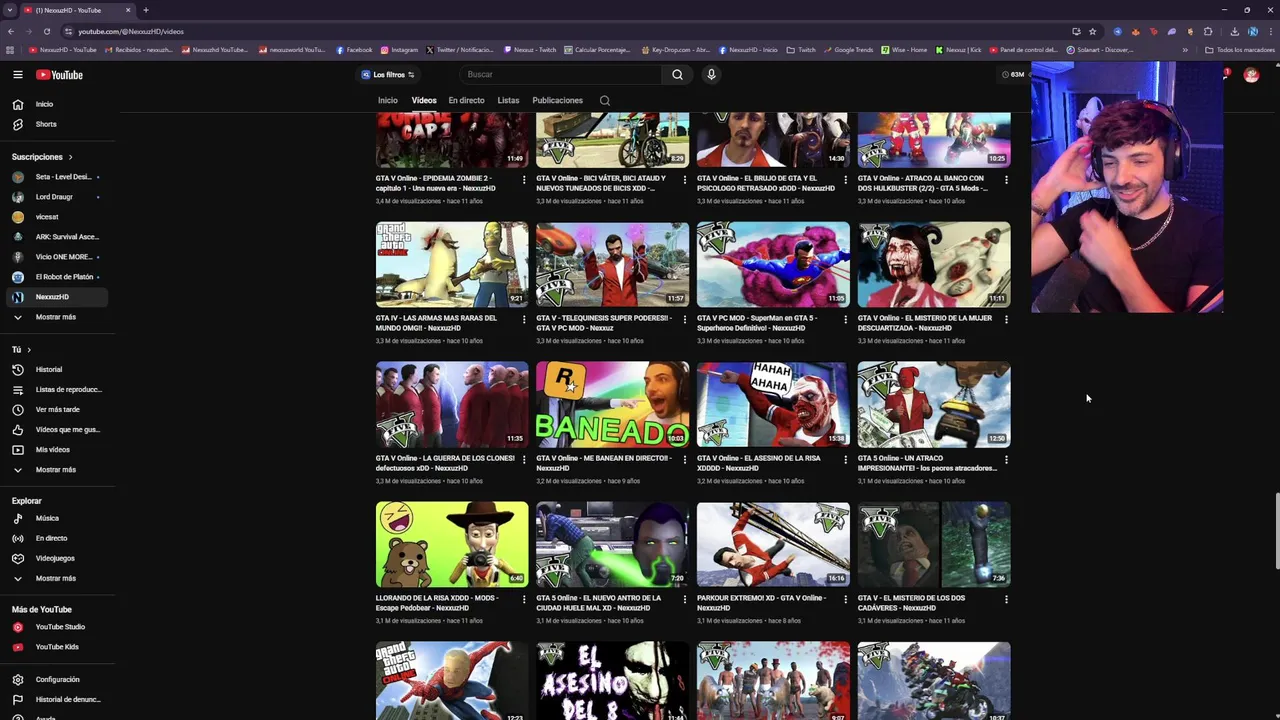The image size is (1280, 720).
Task: Click the search magnifier button
Action: [x=677, y=74]
